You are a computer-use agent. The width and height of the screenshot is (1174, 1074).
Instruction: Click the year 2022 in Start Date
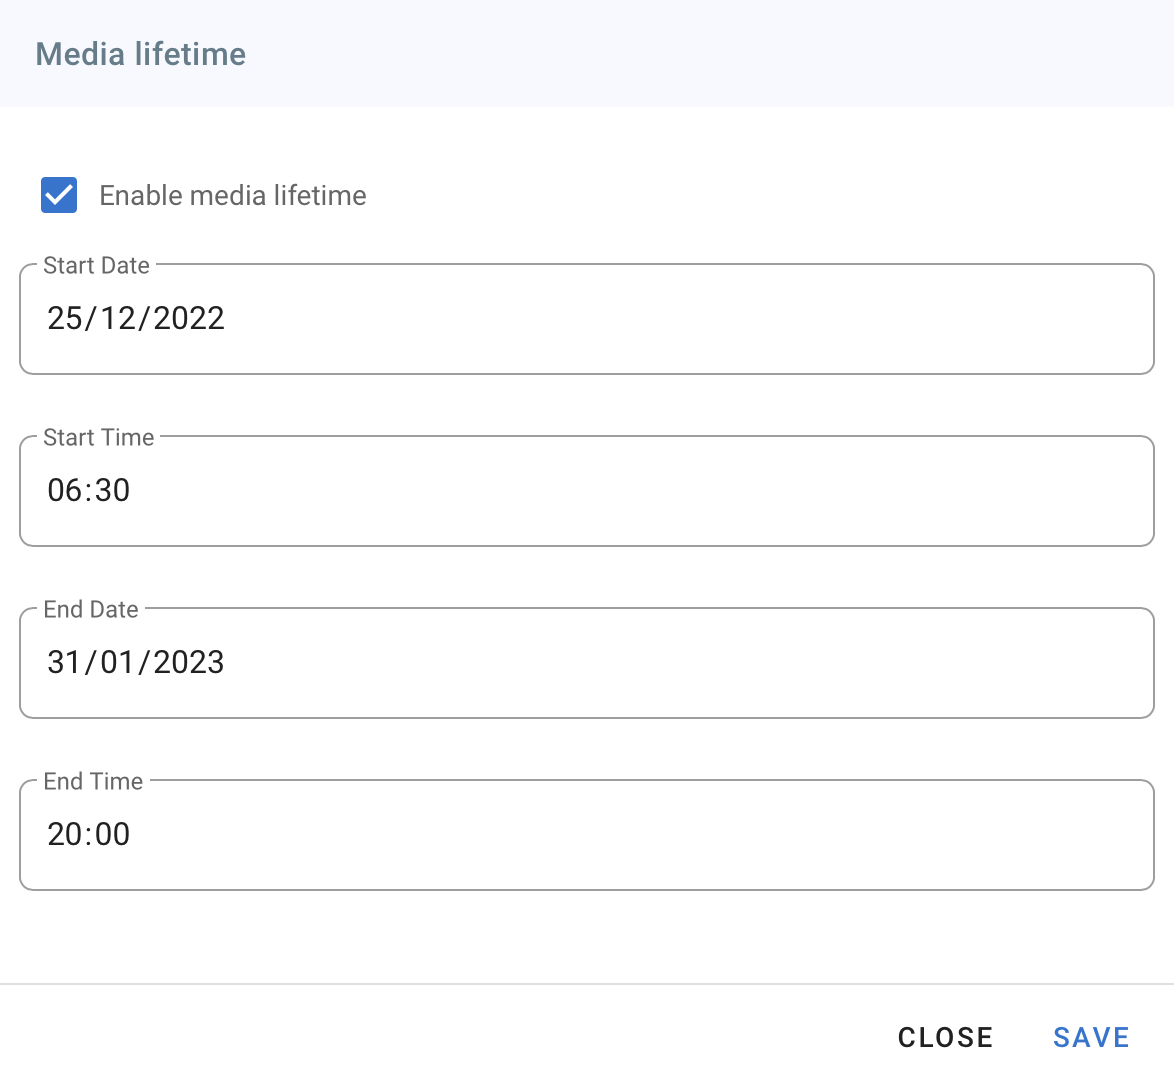(x=189, y=319)
